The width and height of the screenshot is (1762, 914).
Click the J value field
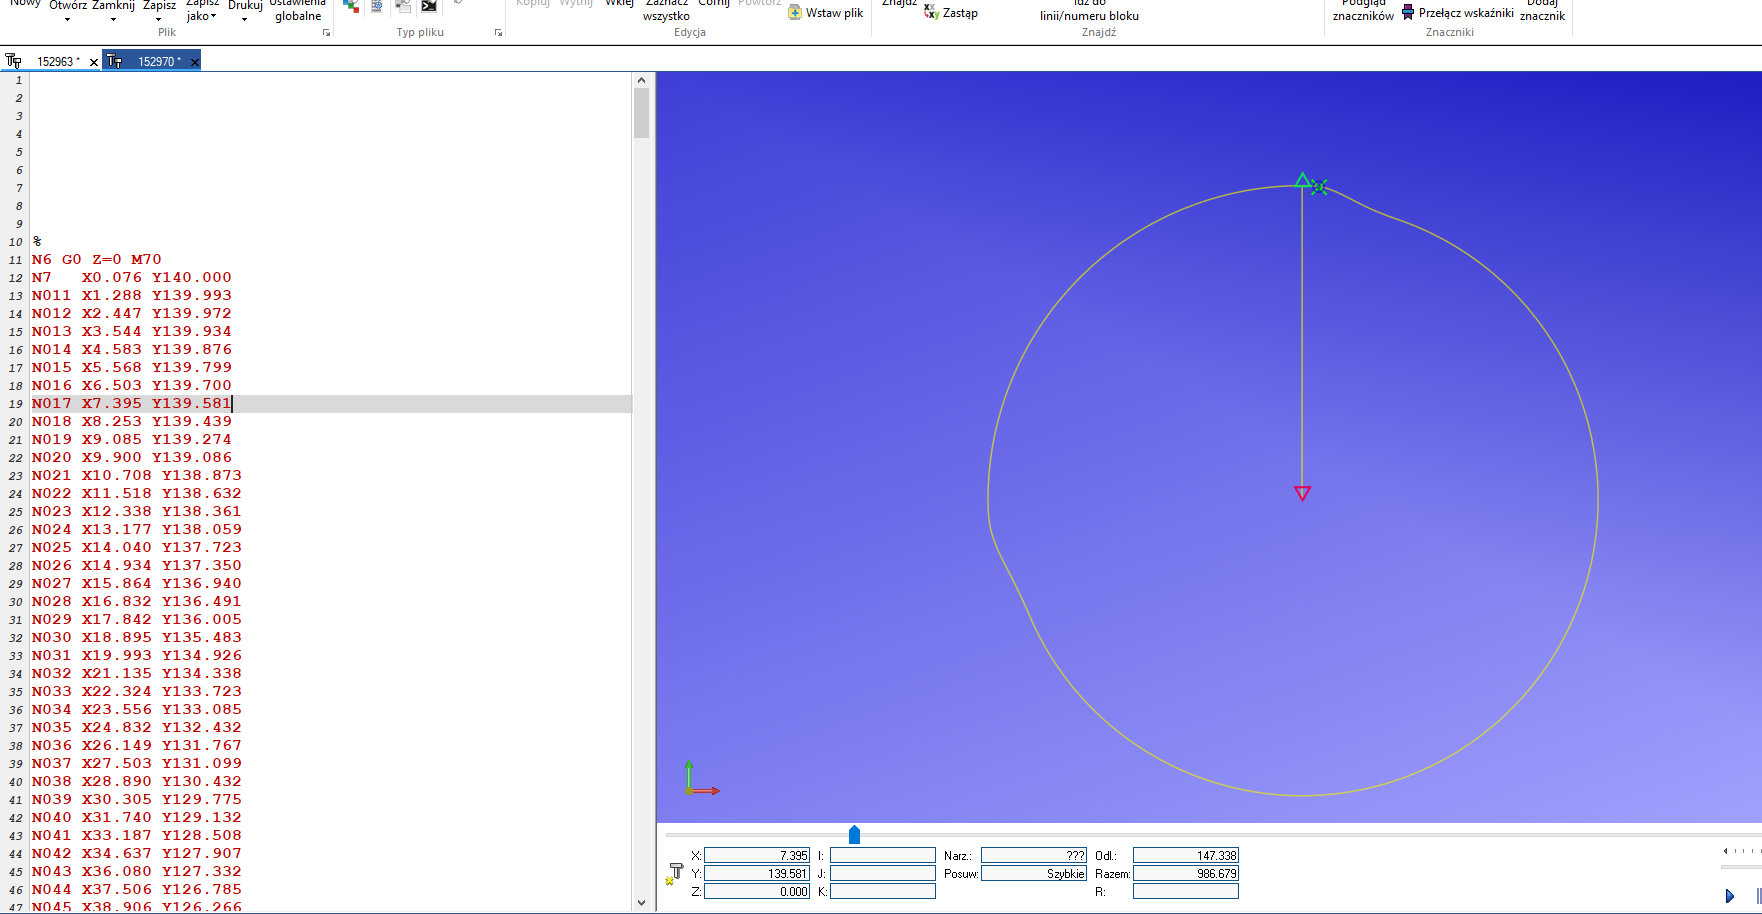[883, 874]
